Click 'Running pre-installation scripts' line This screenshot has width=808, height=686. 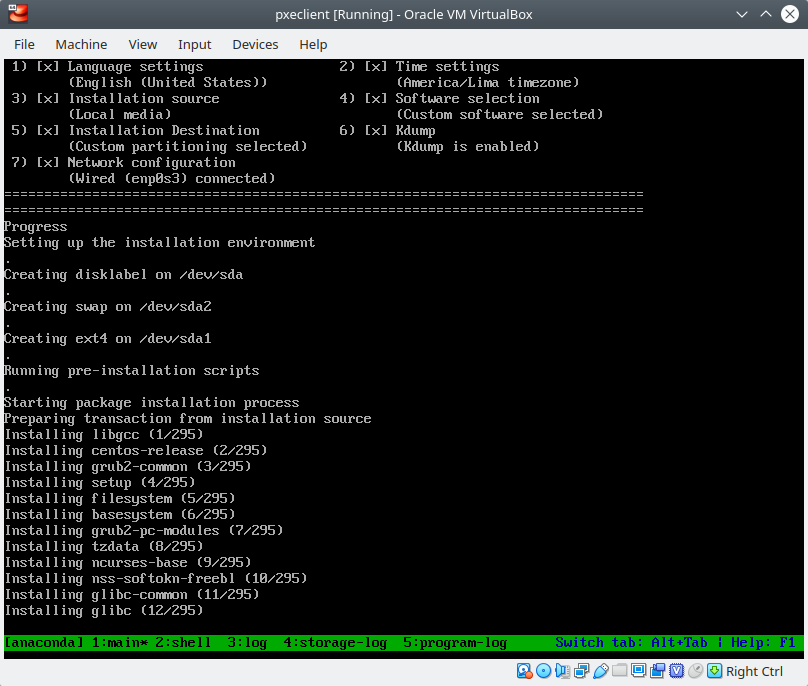pyautogui.click(x=131, y=371)
